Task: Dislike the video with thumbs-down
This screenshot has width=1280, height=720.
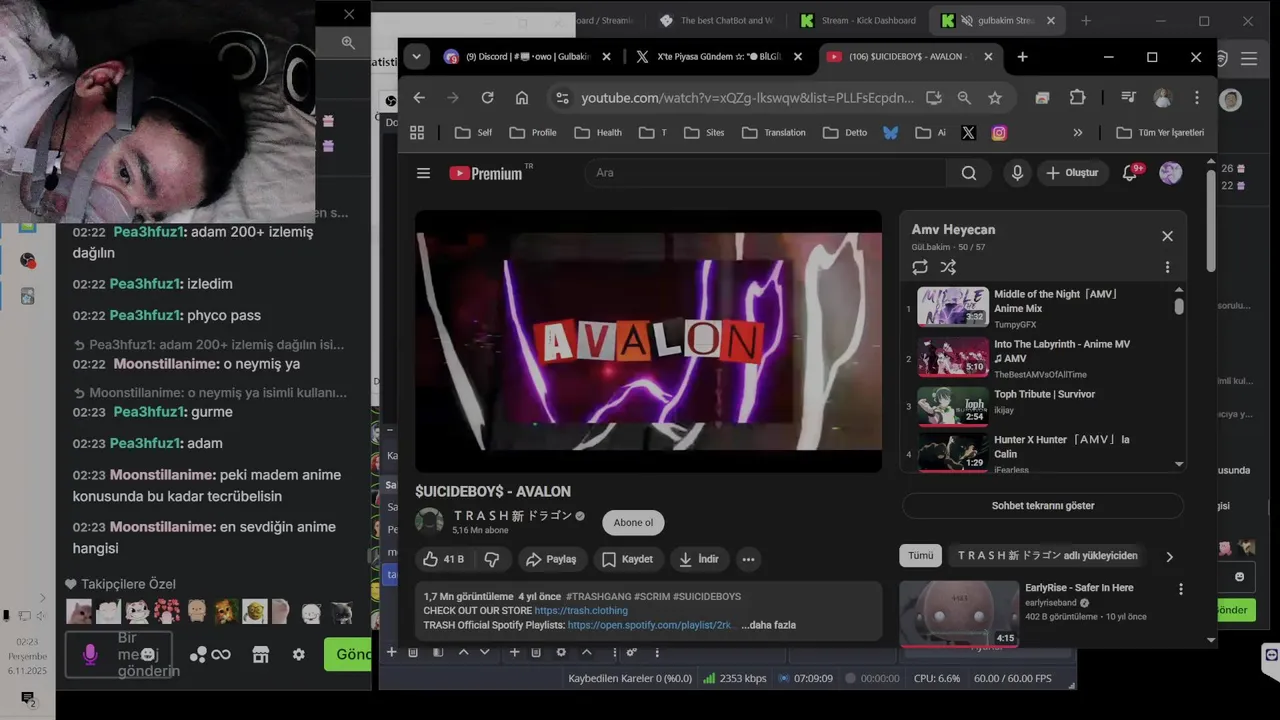Action: (492, 559)
